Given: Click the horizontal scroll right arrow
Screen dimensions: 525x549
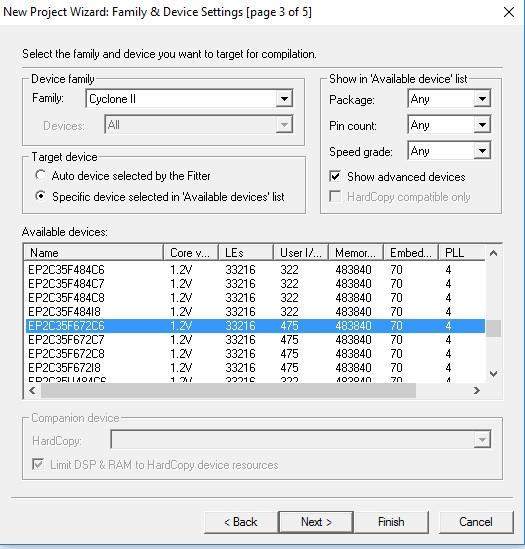Looking at the screenshot, I should tap(476, 390).
